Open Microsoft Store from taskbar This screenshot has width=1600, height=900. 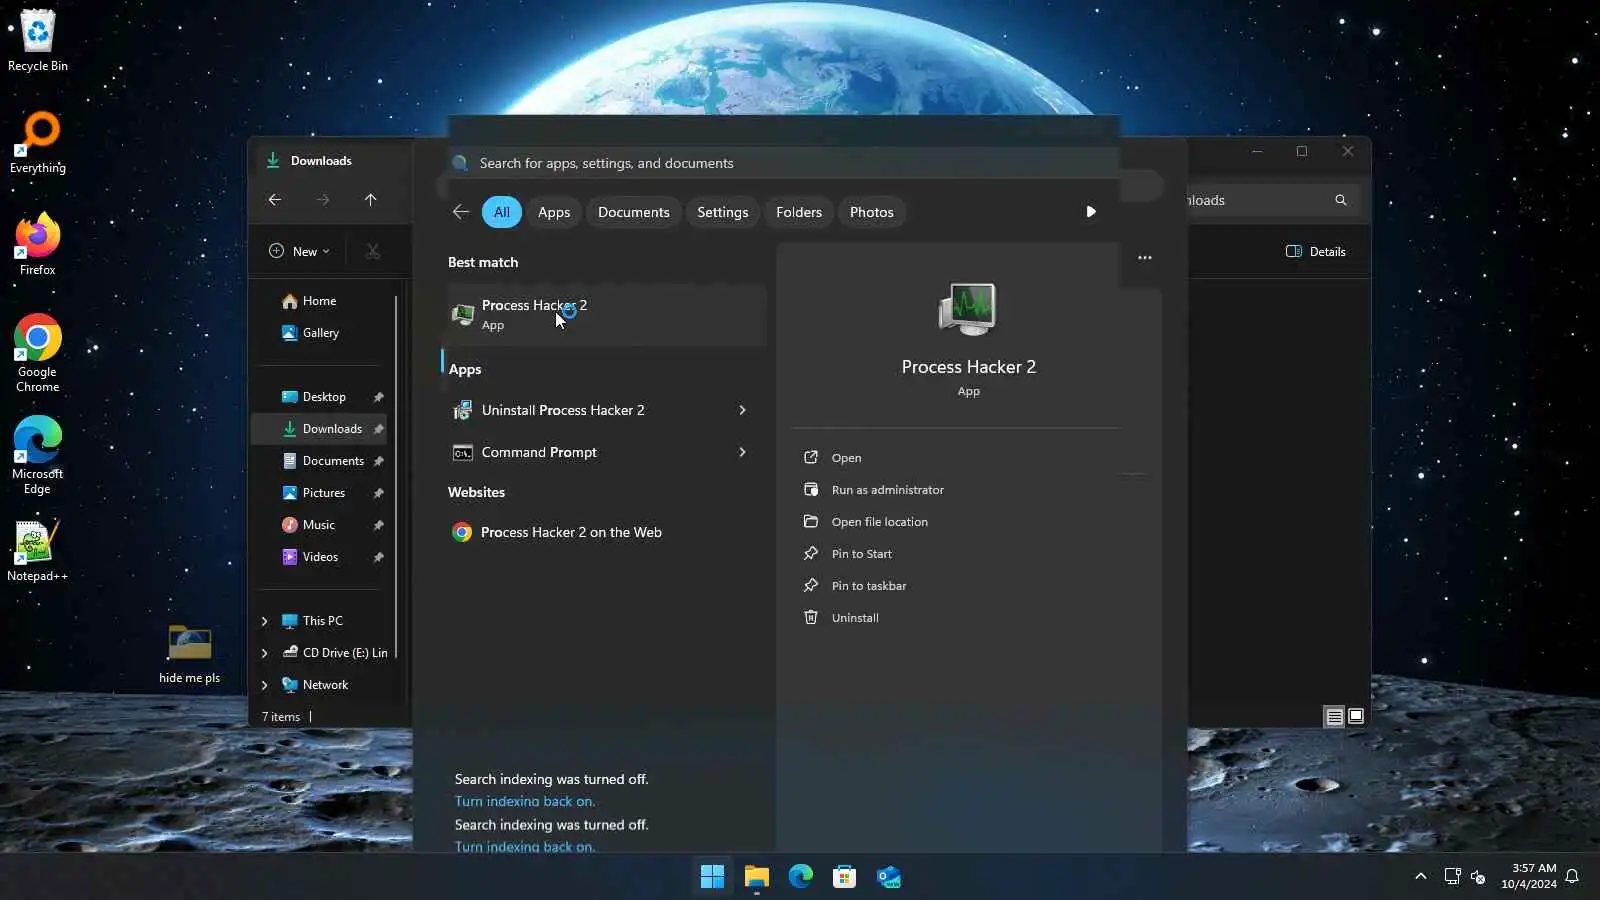click(x=844, y=877)
